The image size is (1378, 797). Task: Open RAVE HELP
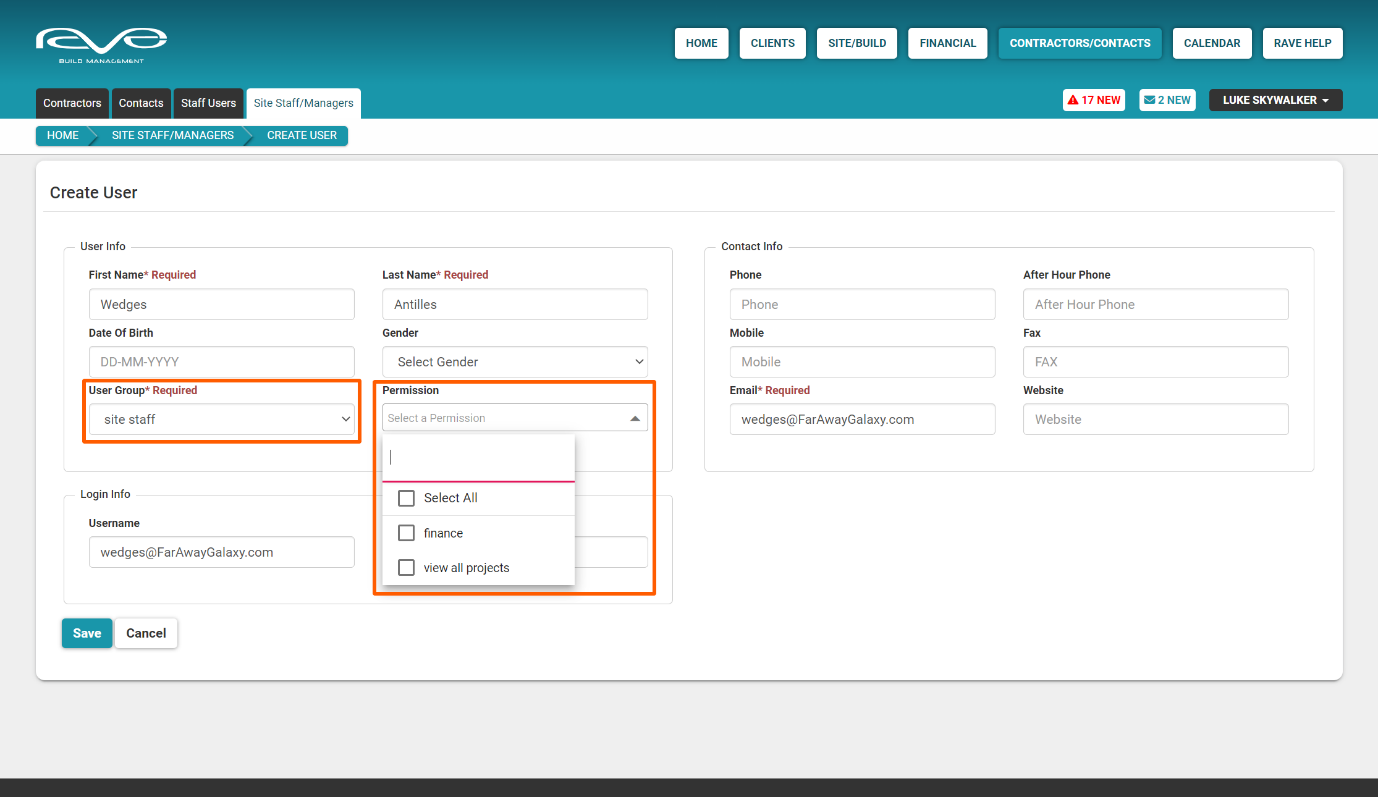1302,43
